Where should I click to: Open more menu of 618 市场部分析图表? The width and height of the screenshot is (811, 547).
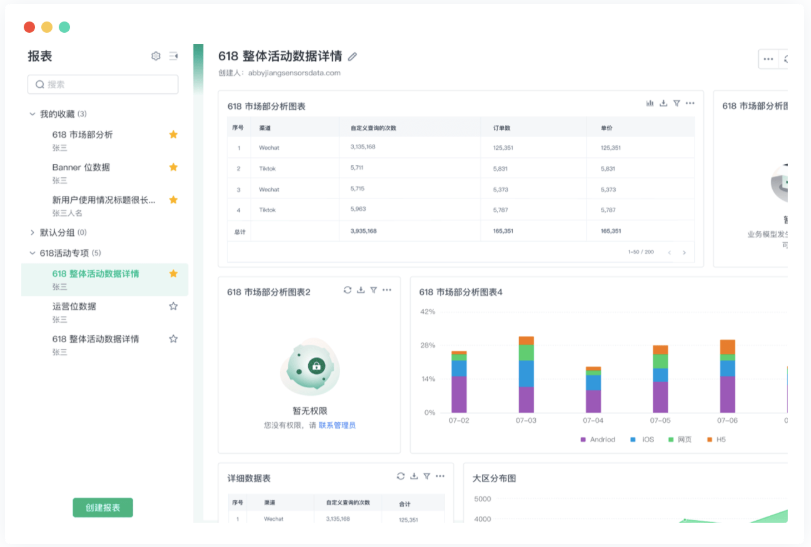click(690, 103)
